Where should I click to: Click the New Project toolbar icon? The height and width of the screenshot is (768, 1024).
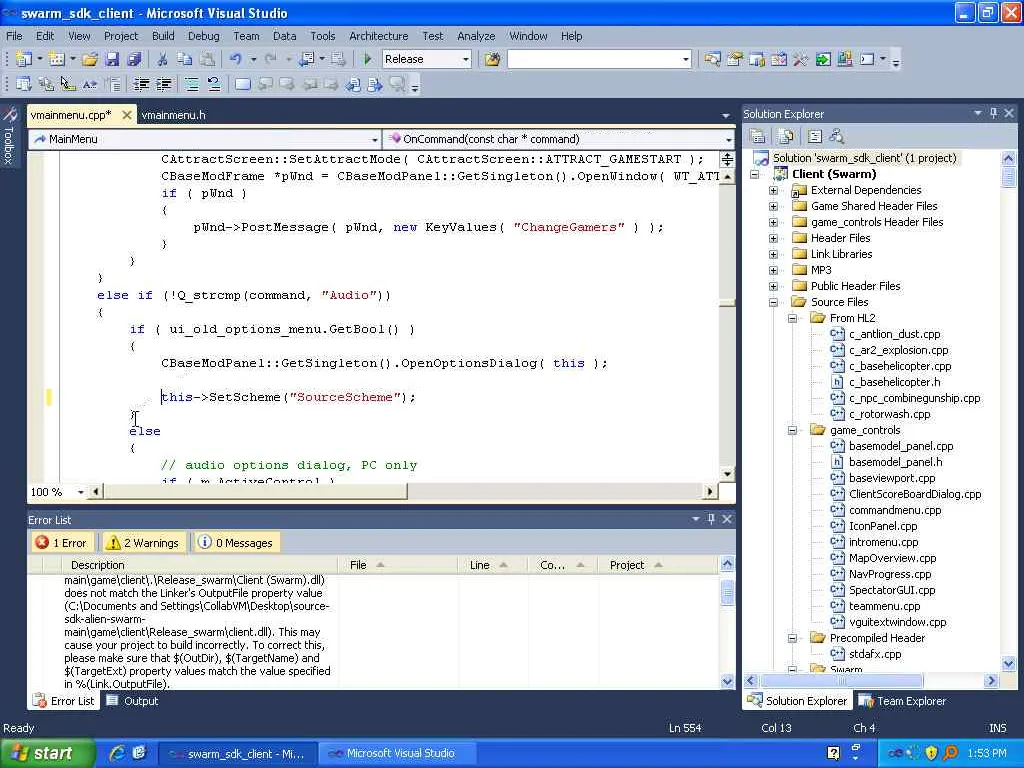click(x=24, y=59)
